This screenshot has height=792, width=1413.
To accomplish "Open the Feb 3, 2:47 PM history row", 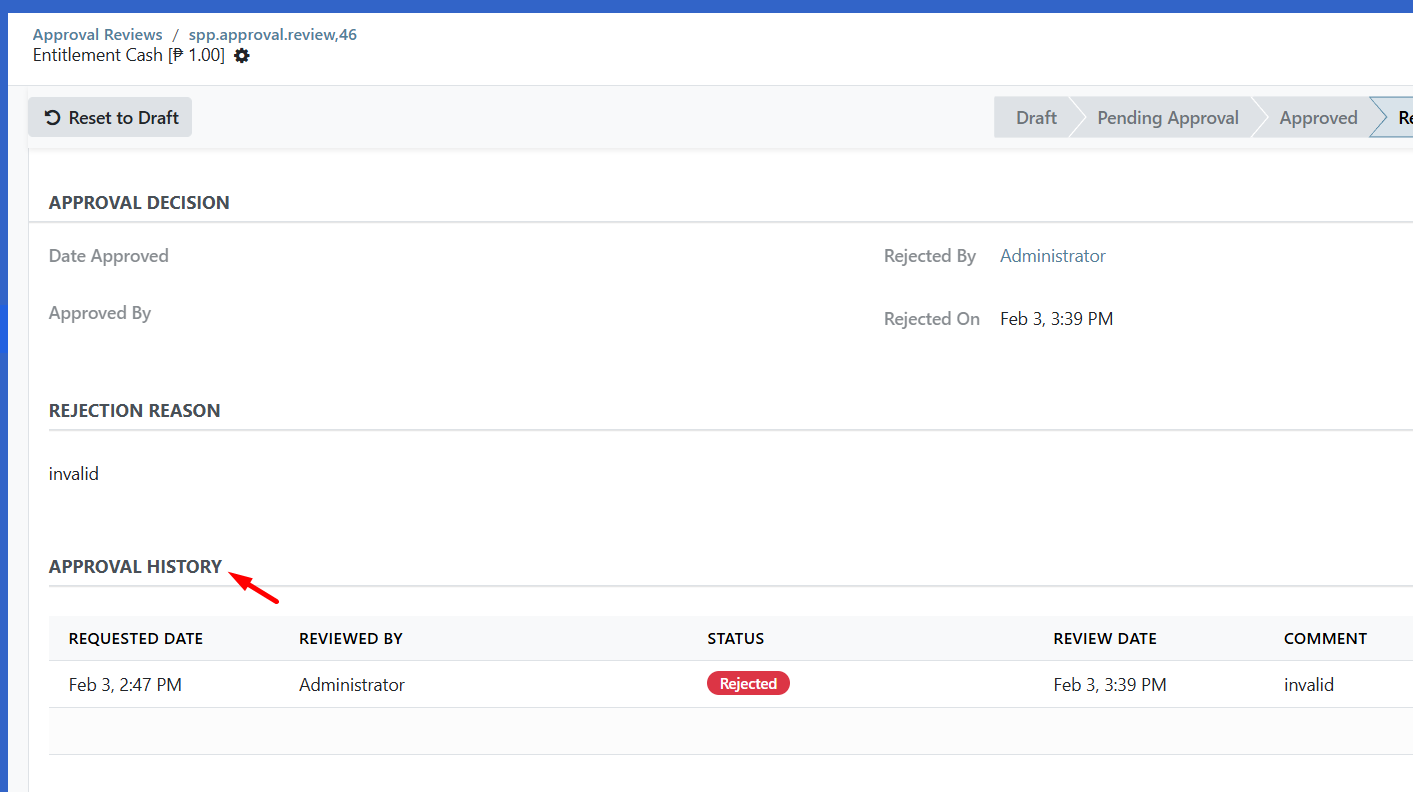I will pos(125,685).
